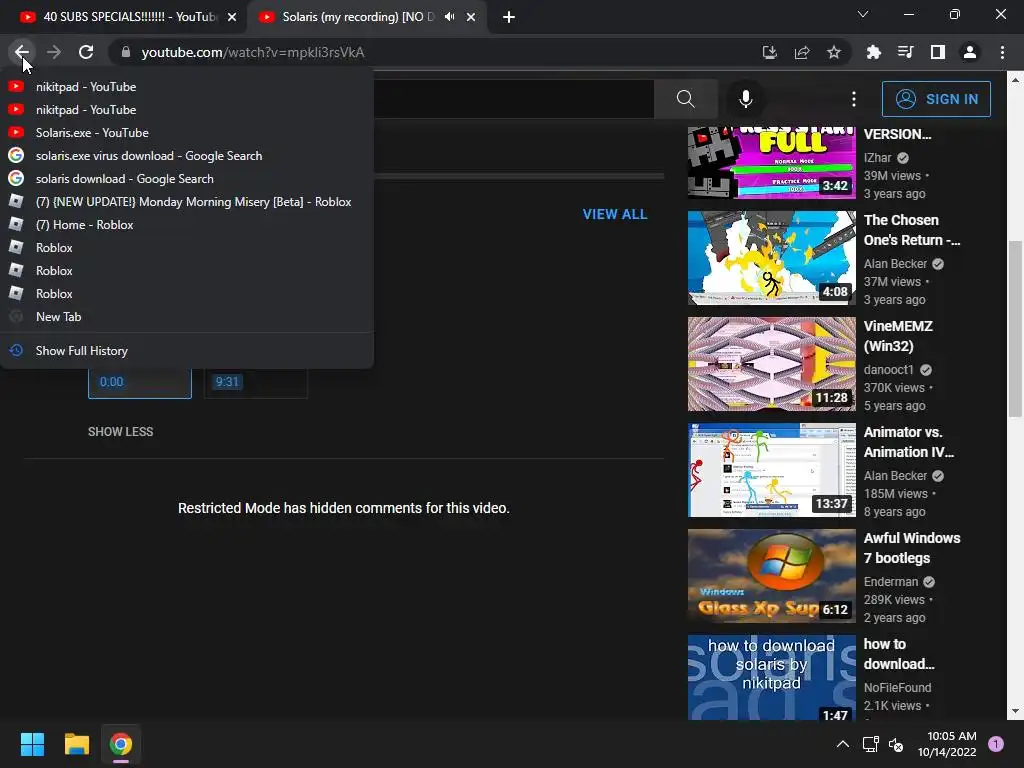Select (7) Home - Roblox history entry
The width and height of the screenshot is (1024, 768).
(x=187, y=225)
